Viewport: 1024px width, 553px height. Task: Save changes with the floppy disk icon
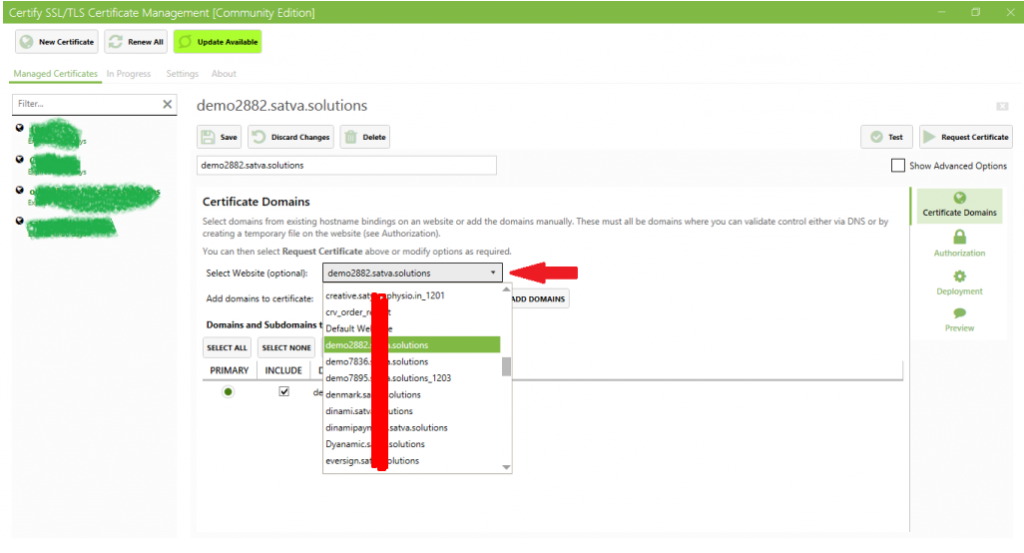(208, 137)
